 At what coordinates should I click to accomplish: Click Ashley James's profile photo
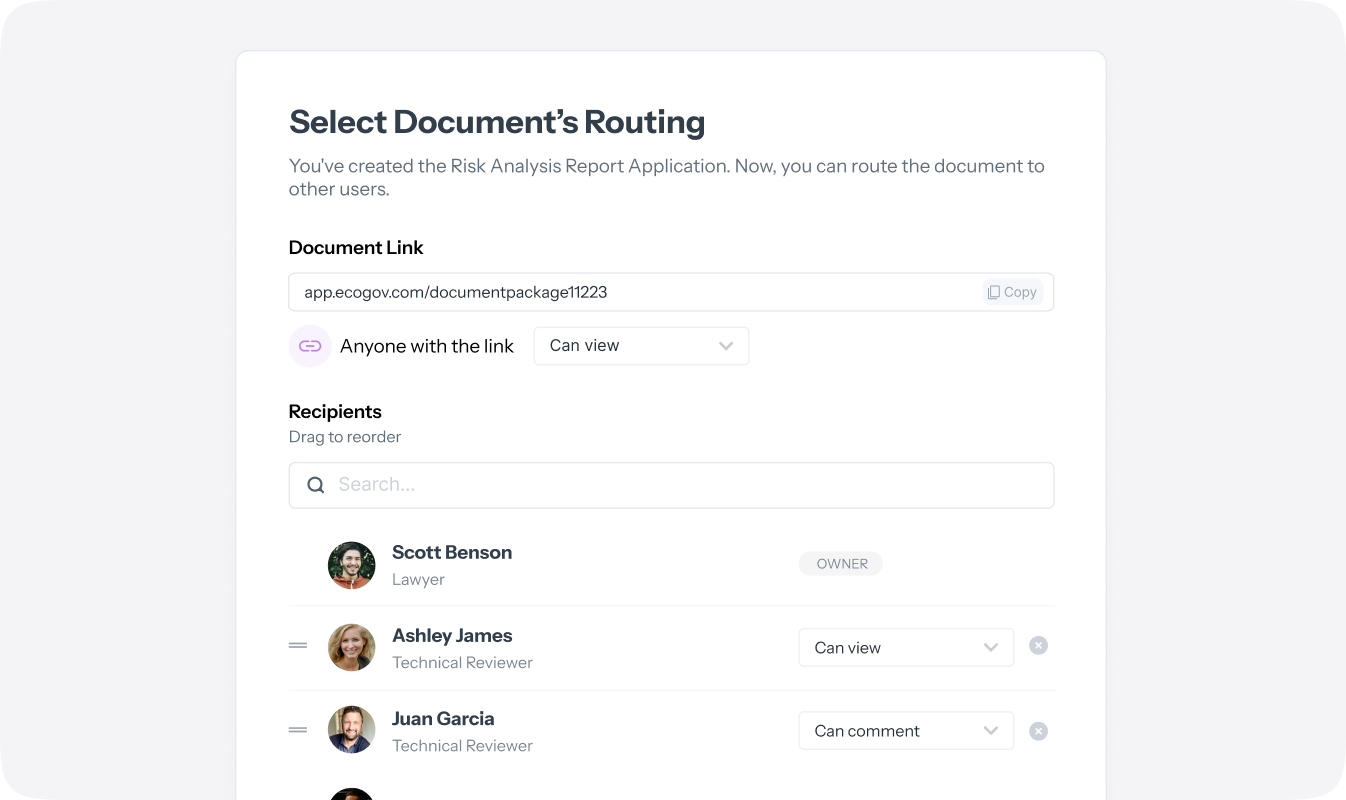[x=352, y=648]
